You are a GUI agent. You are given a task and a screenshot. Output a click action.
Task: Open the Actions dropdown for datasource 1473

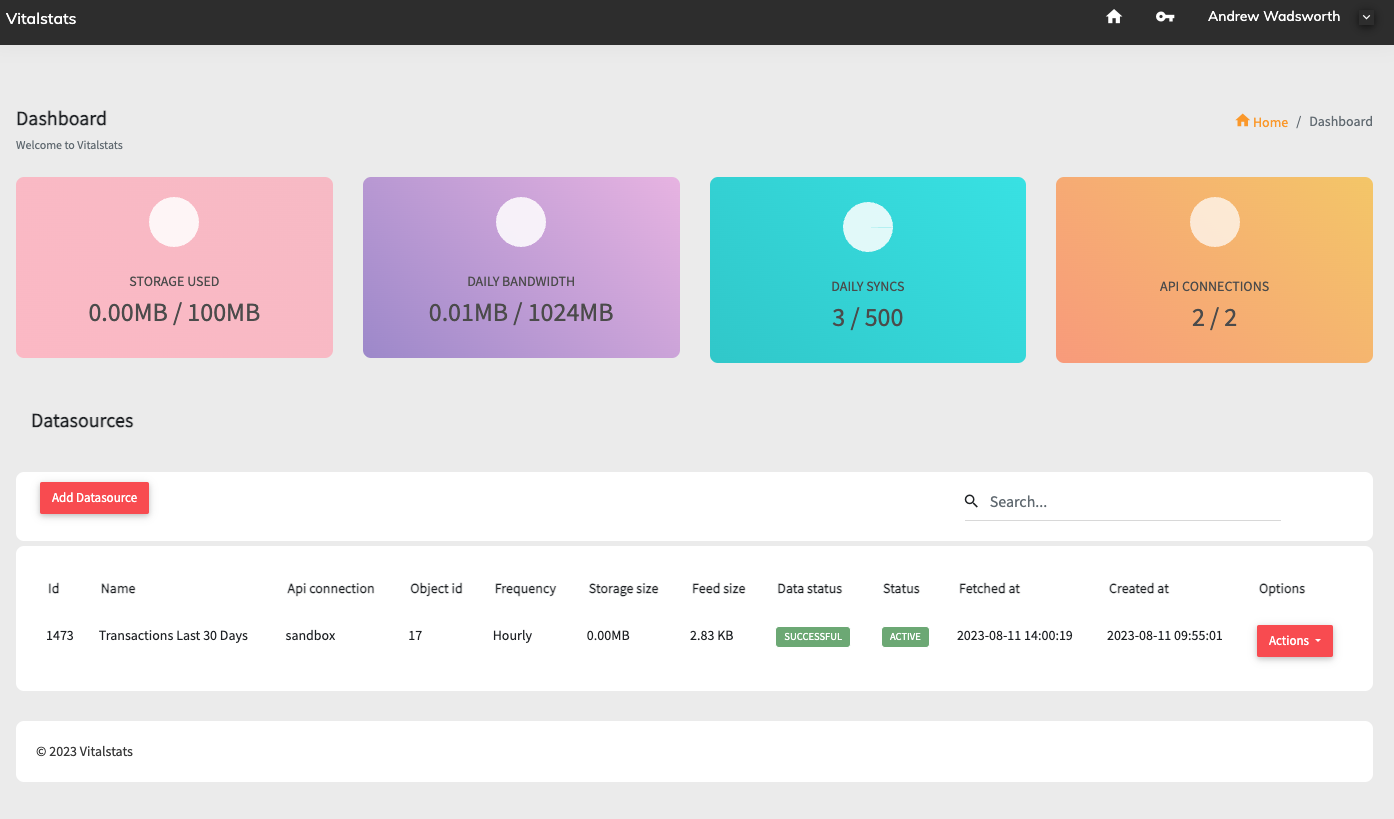coord(1294,641)
